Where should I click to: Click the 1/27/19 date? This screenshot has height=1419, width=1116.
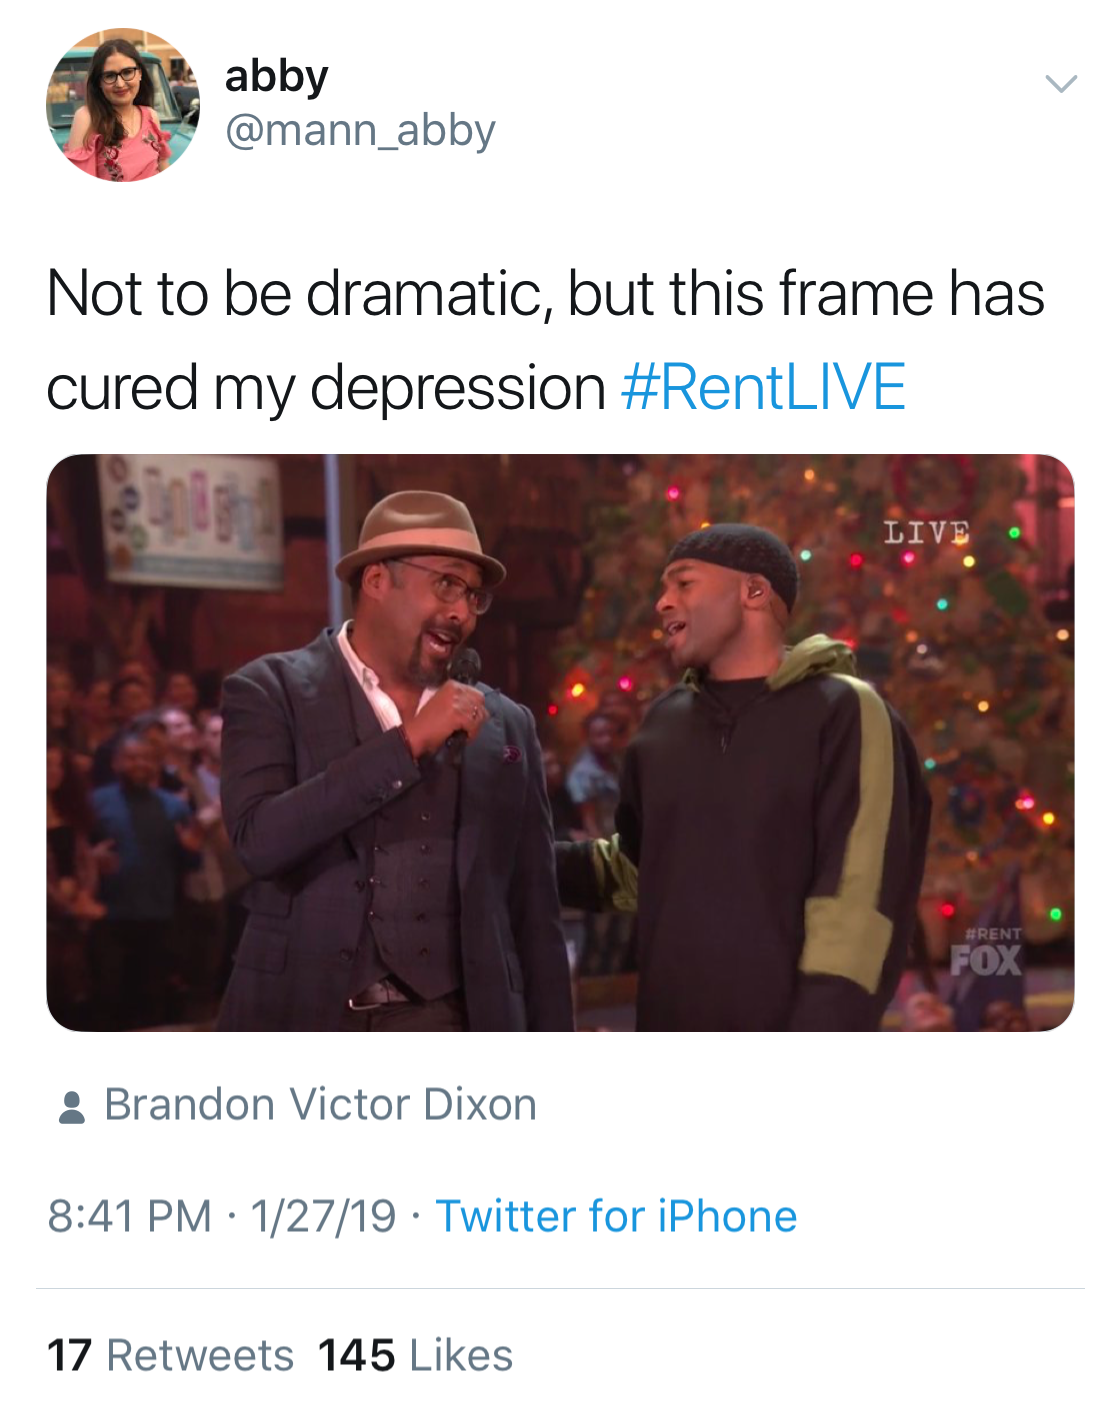pos(323,1217)
